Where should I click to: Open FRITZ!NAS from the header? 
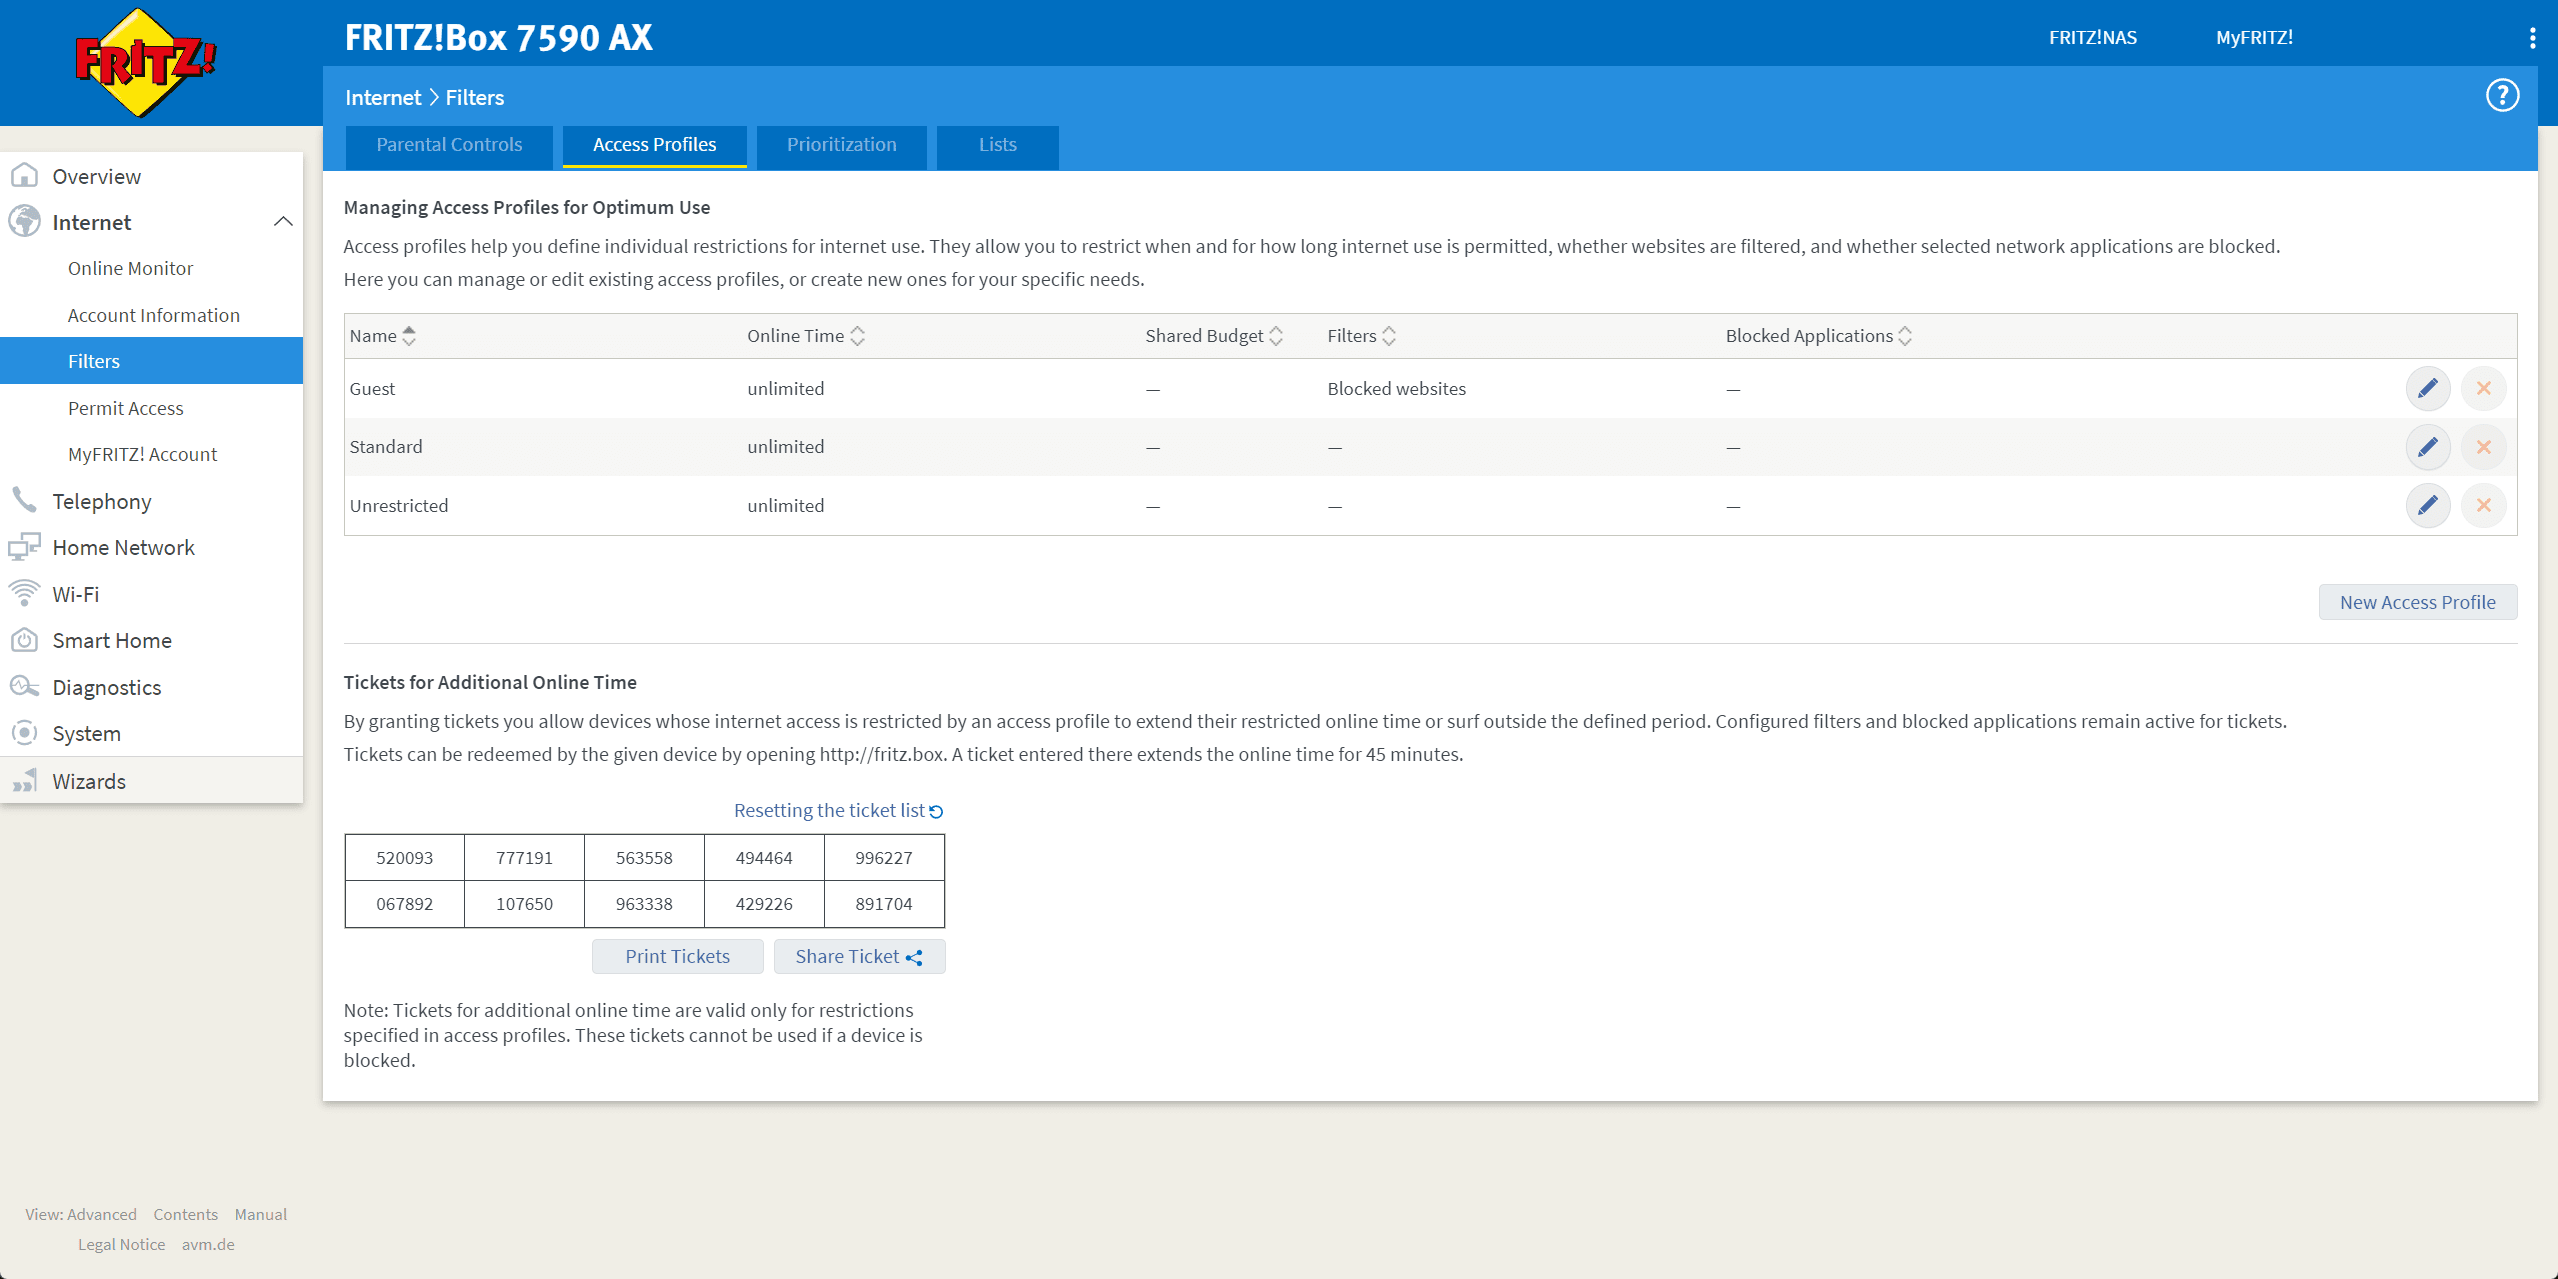coord(2092,38)
